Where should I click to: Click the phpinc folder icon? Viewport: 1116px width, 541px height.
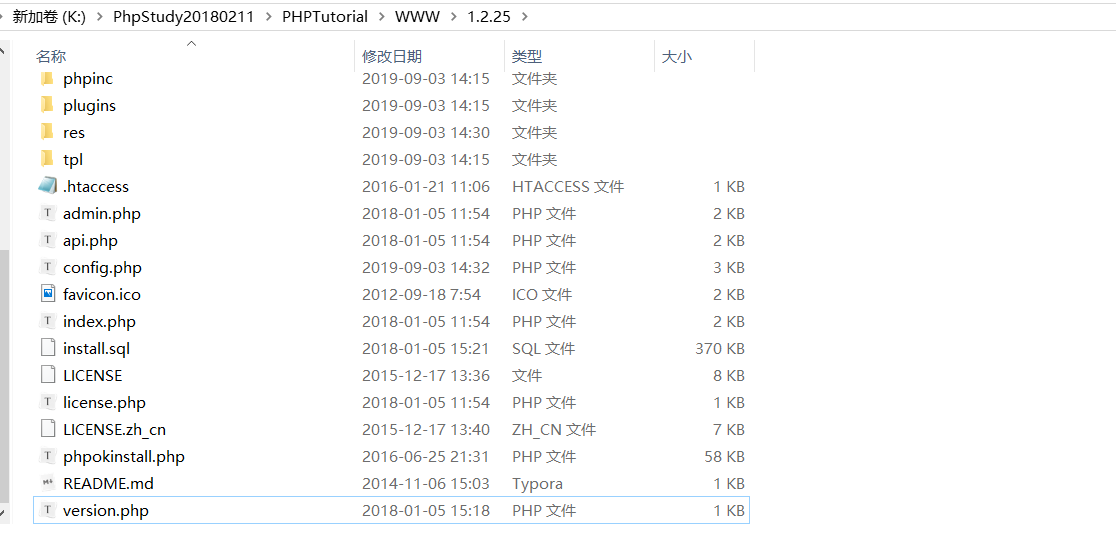tap(47, 78)
